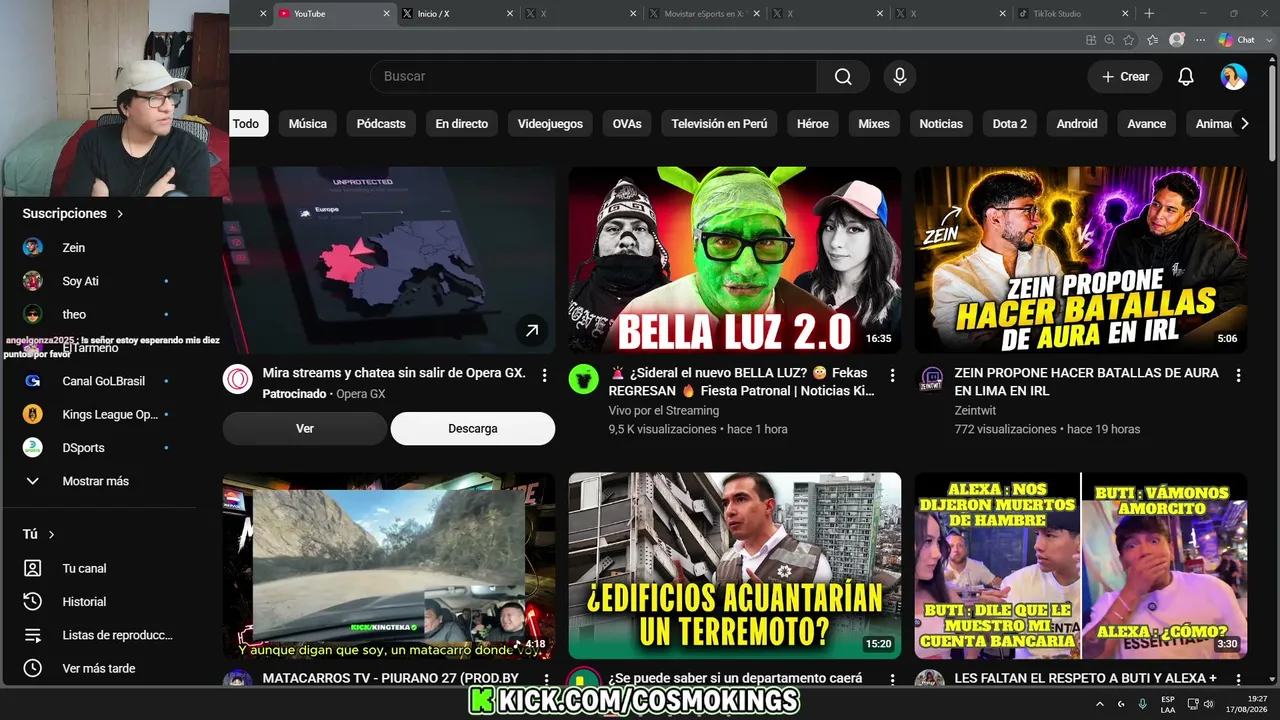Click the Descarga button
Viewport: 1280px width, 720px height.
473,429
